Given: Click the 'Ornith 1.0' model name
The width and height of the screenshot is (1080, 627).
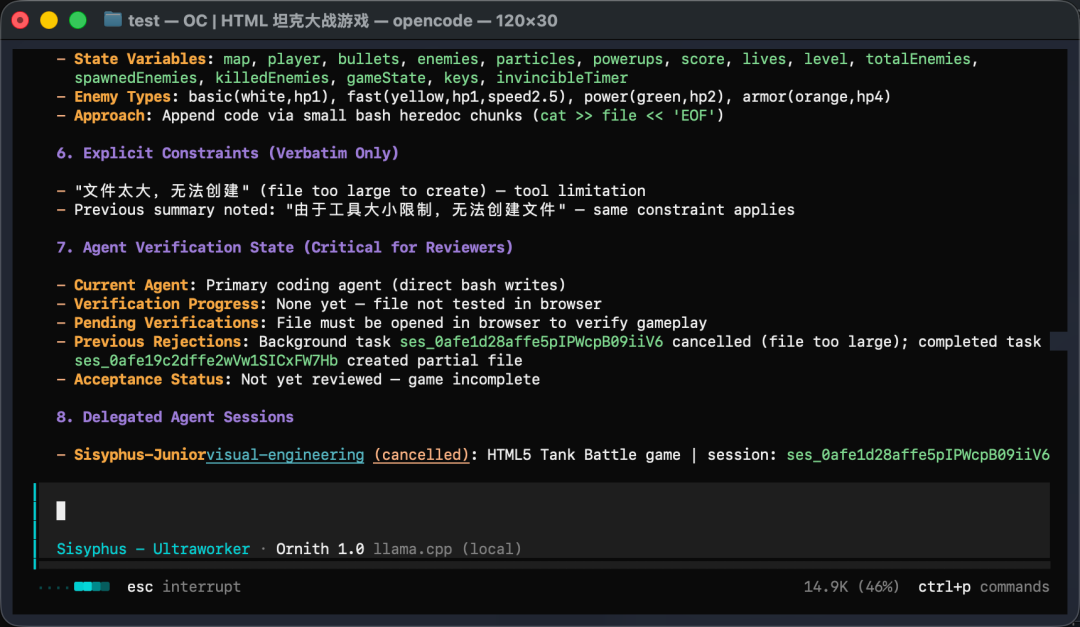Looking at the screenshot, I should [x=320, y=549].
